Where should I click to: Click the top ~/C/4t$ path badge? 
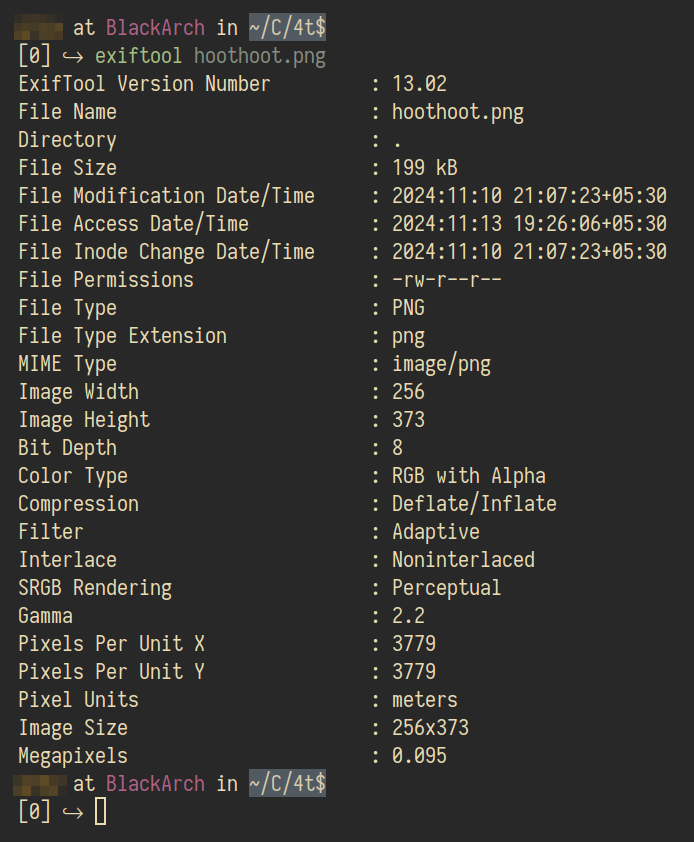coord(287,27)
